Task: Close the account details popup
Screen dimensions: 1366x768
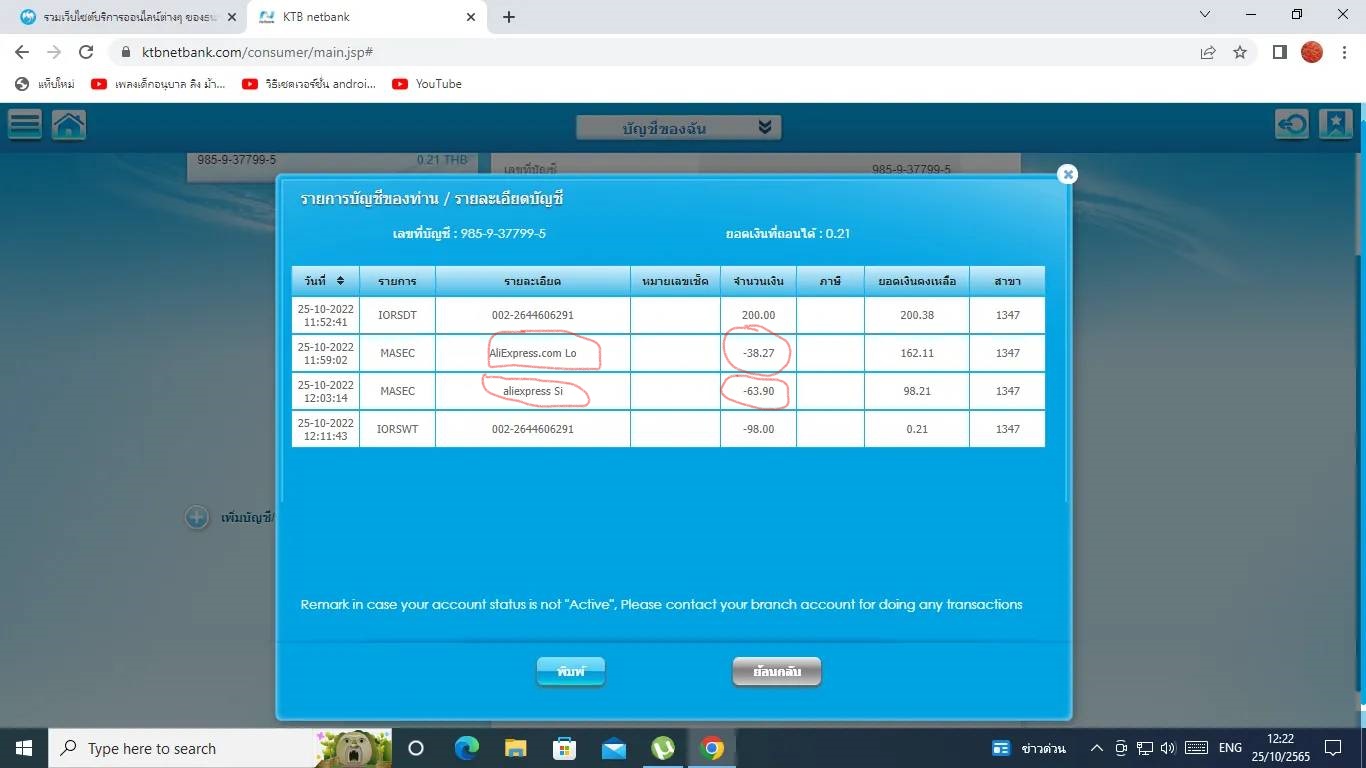Action: coord(1068,174)
